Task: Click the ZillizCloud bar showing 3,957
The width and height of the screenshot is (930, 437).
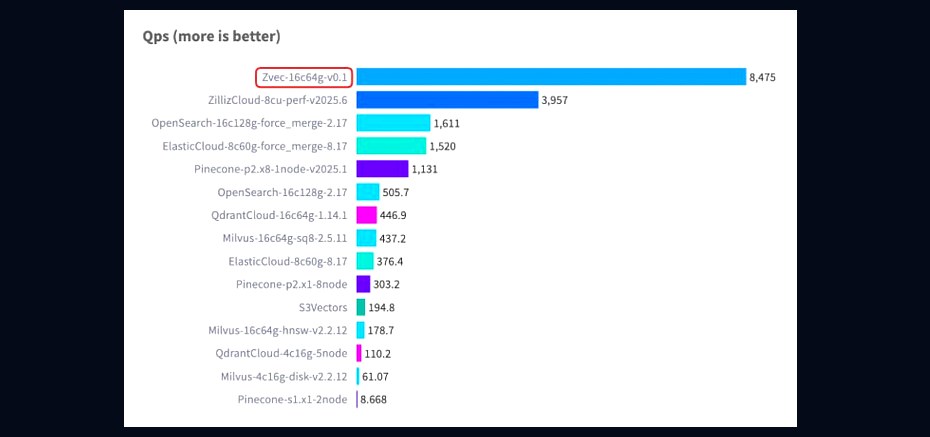Action: click(447, 100)
